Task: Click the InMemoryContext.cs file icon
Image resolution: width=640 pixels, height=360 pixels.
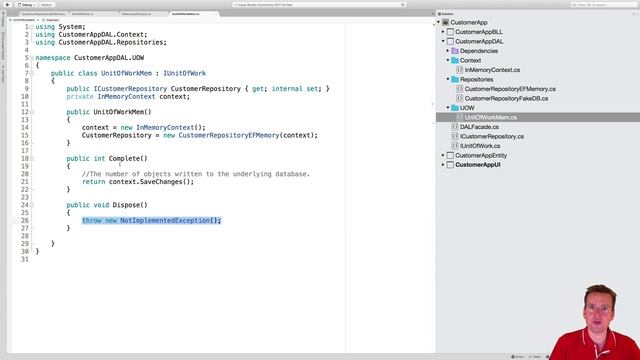Action: [x=460, y=70]
